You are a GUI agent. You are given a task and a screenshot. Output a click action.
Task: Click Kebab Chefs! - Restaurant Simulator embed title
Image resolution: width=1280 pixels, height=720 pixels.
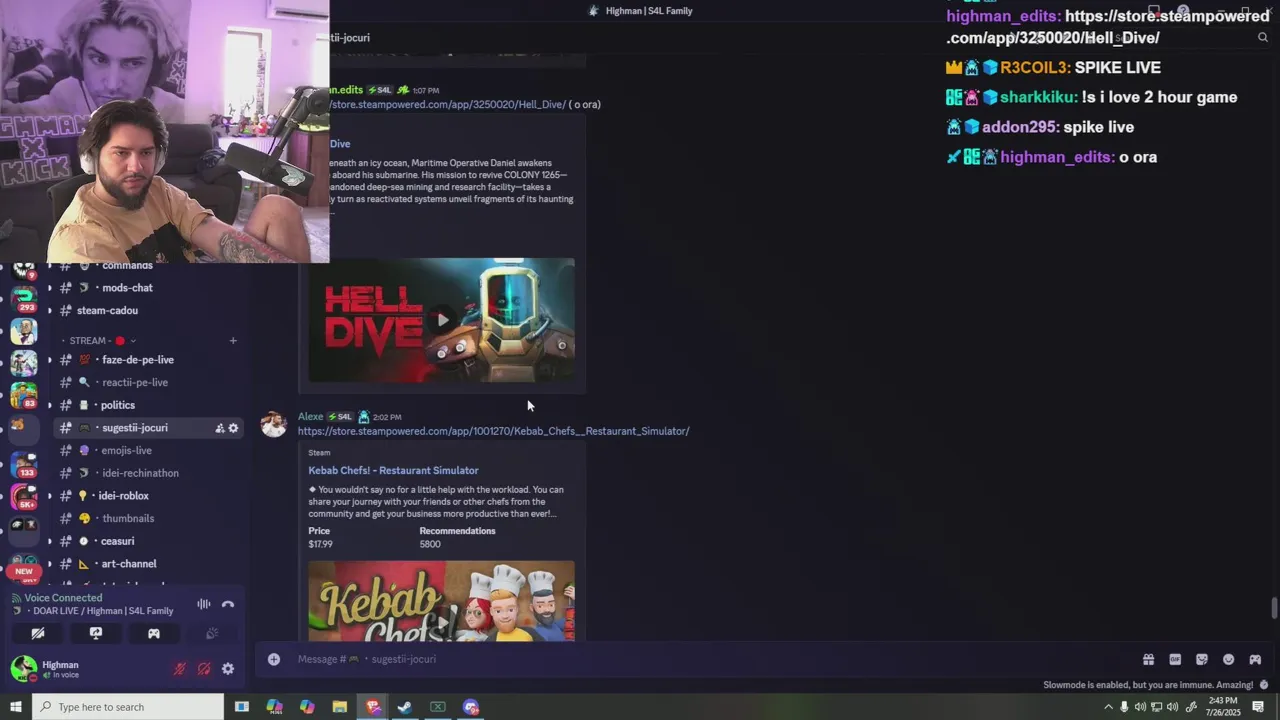[393, 470]
